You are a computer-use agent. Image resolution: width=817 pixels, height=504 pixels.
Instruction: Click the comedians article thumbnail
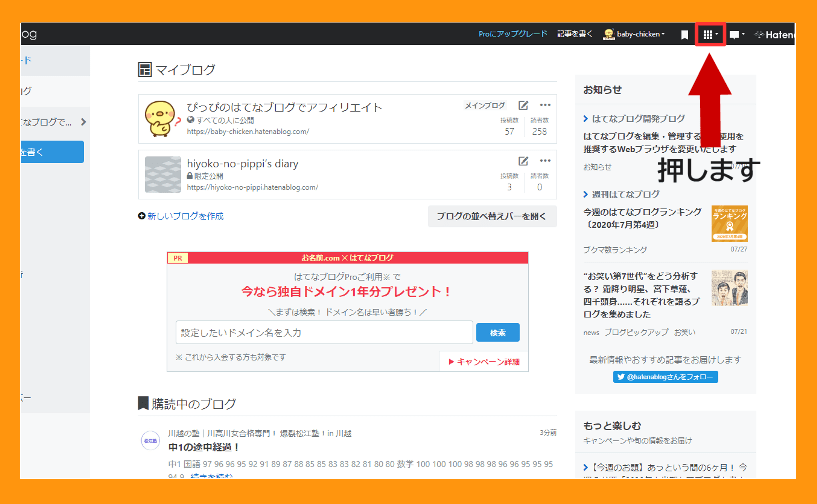pos(729,288)
